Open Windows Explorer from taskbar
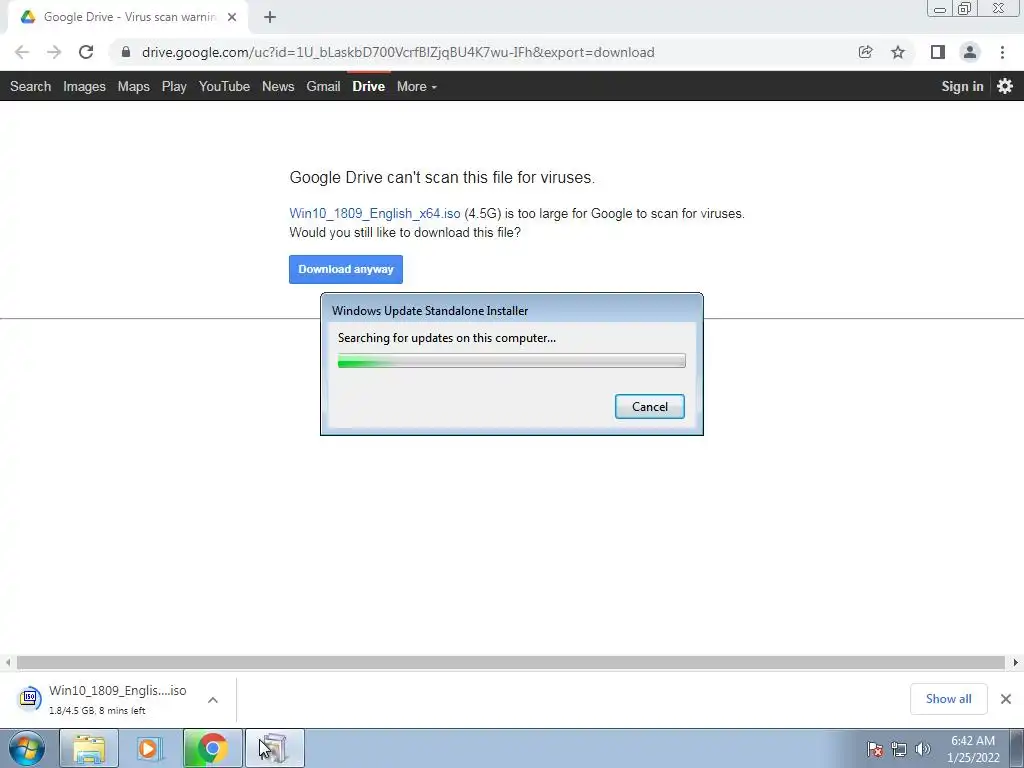This screenshot has width=1024, height=768. click(x=89, y=748)
